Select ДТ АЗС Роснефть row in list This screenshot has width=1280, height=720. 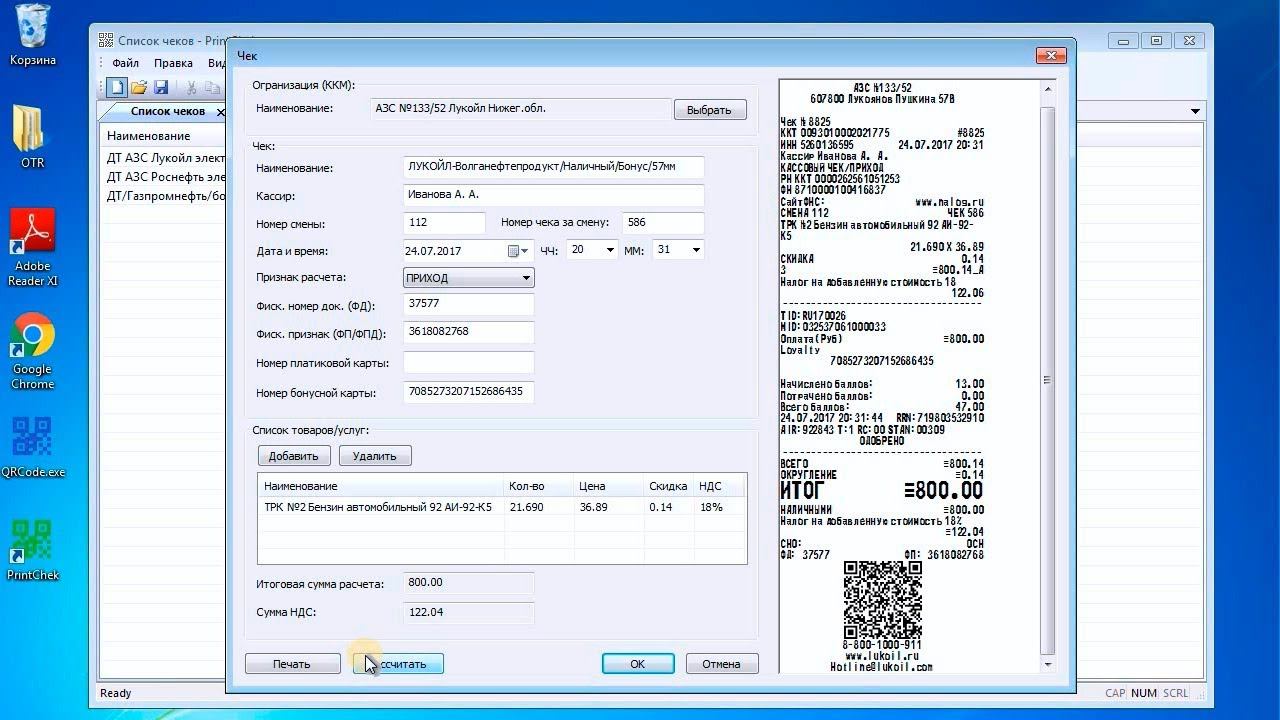166,177
